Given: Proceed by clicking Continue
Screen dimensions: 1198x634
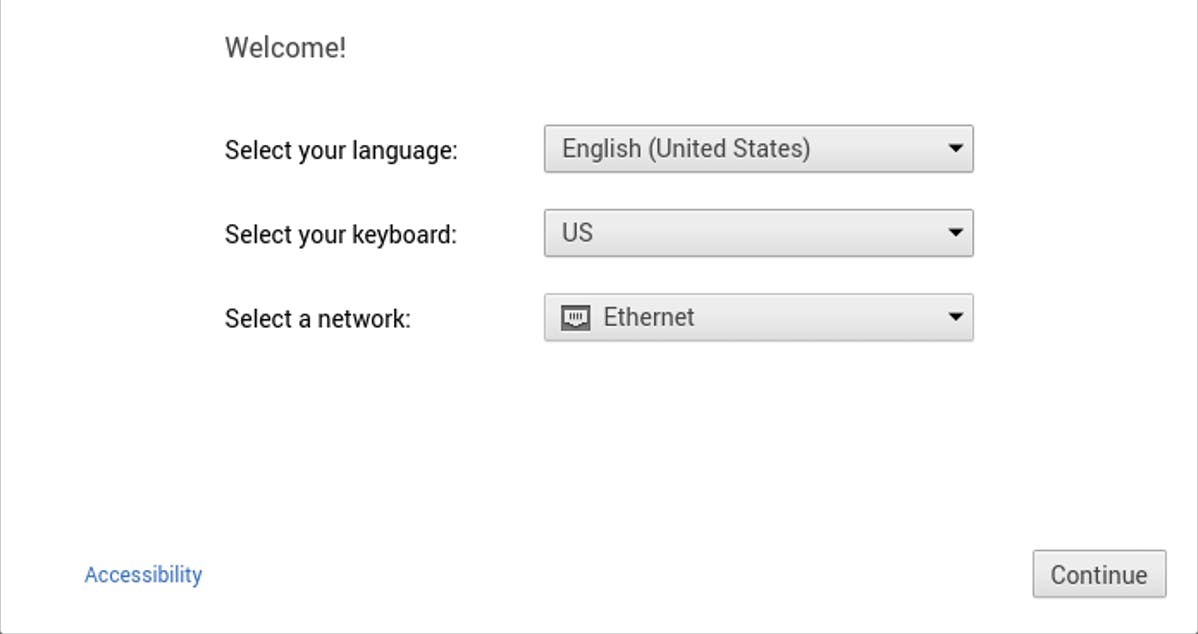Looking at the screenshot, I should click(x=1098, y=575).
